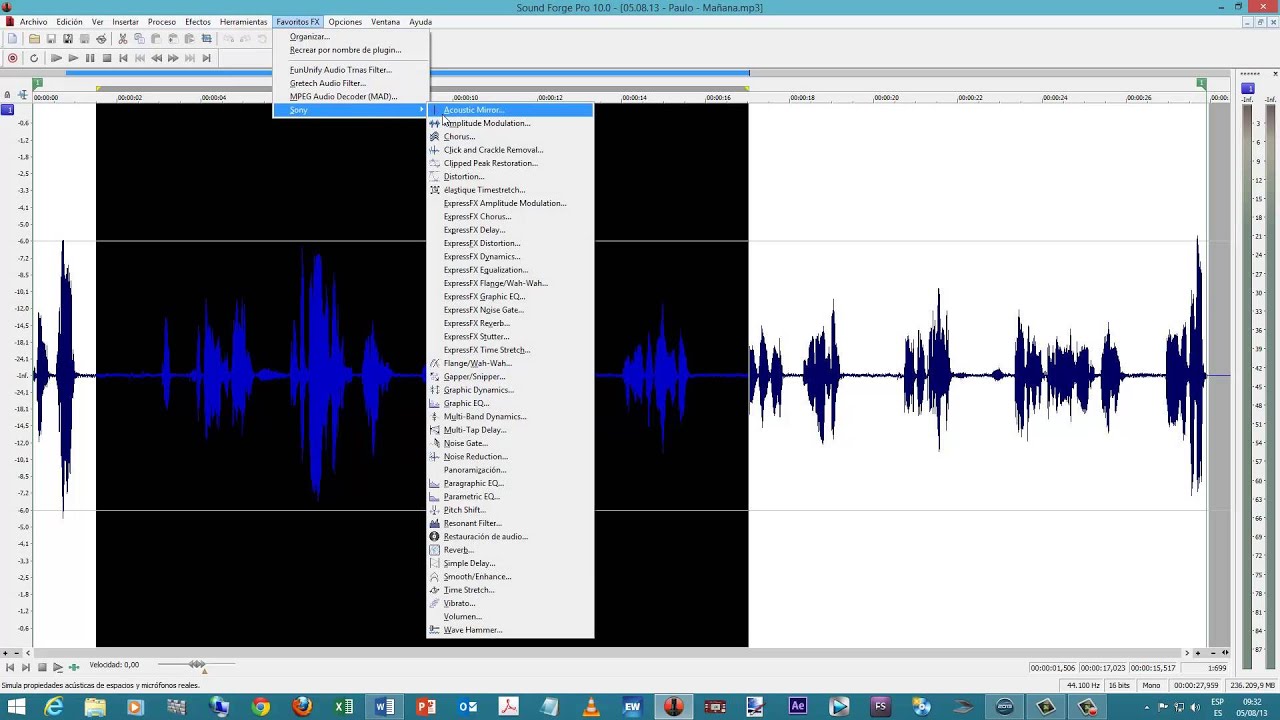Click Play All button in transport

pyautogui.click(x=56, y=58)
